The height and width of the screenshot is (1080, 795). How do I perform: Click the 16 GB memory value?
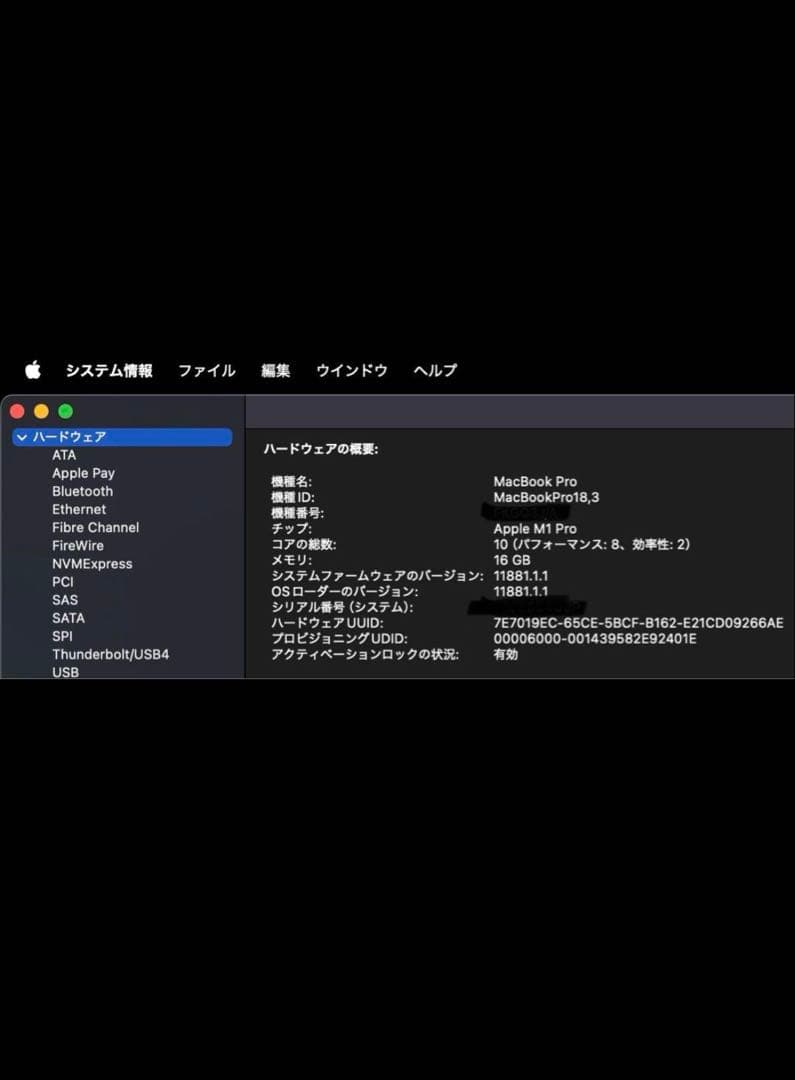tap(512, 560)
